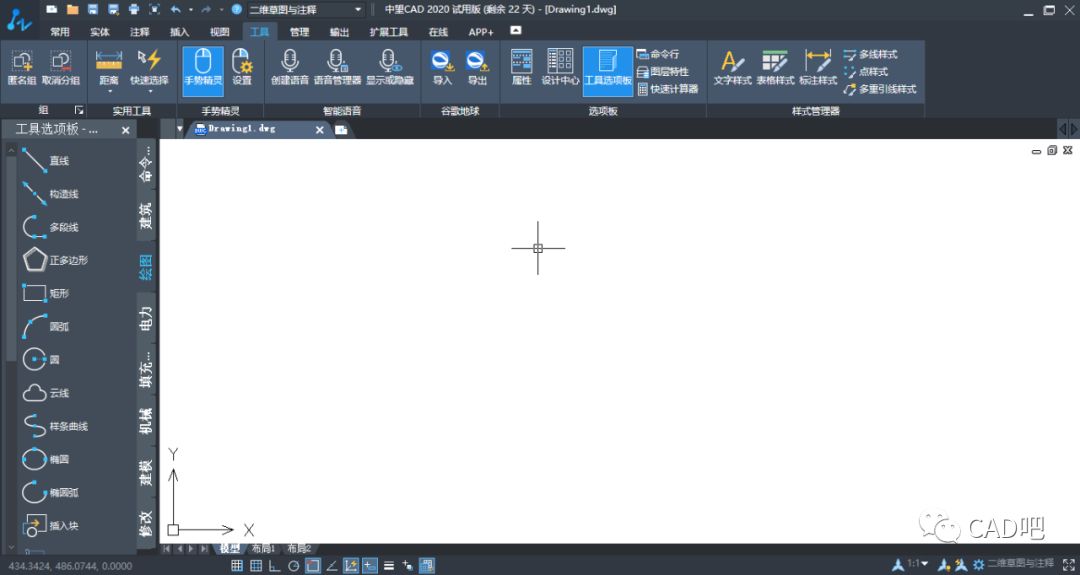Select the 直线 line tool

[45, 160]
